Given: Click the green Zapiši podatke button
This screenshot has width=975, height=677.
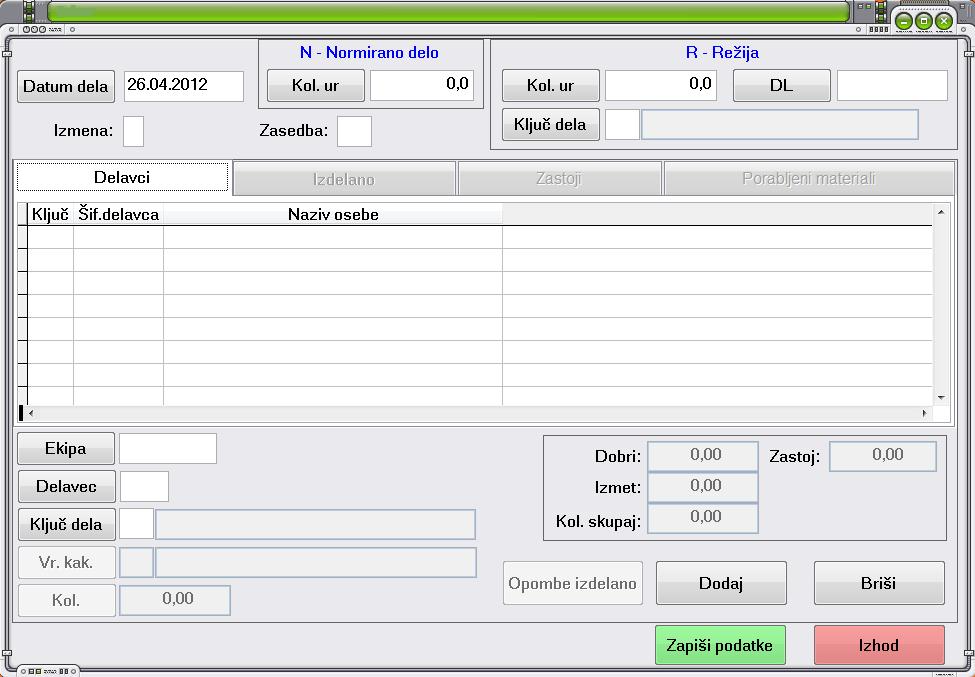Looking at the screenshot, I should point(720,645).
